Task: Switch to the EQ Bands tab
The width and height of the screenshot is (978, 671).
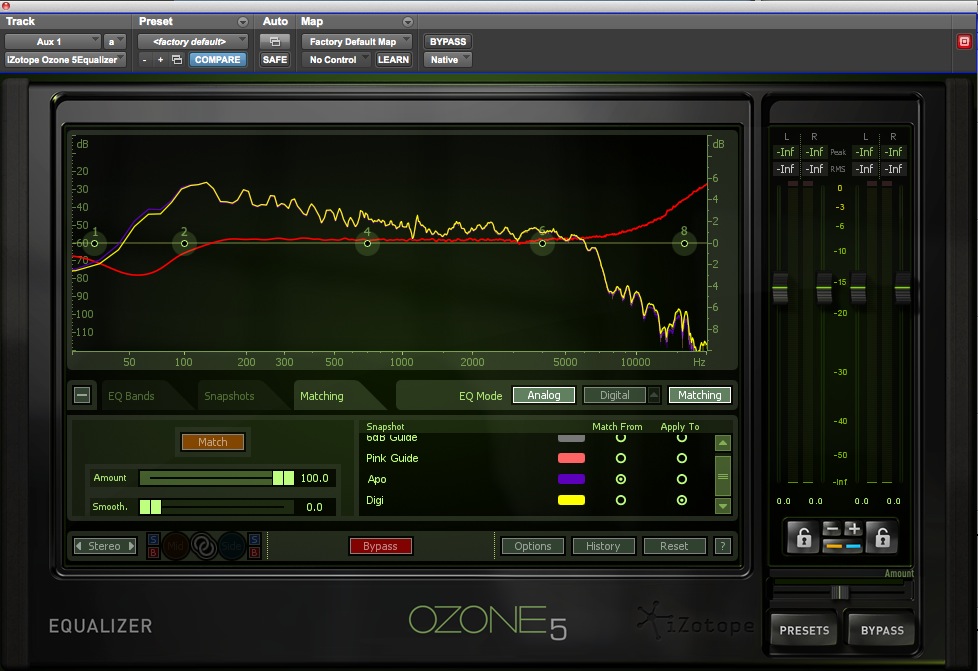Action: pos(131,396)
